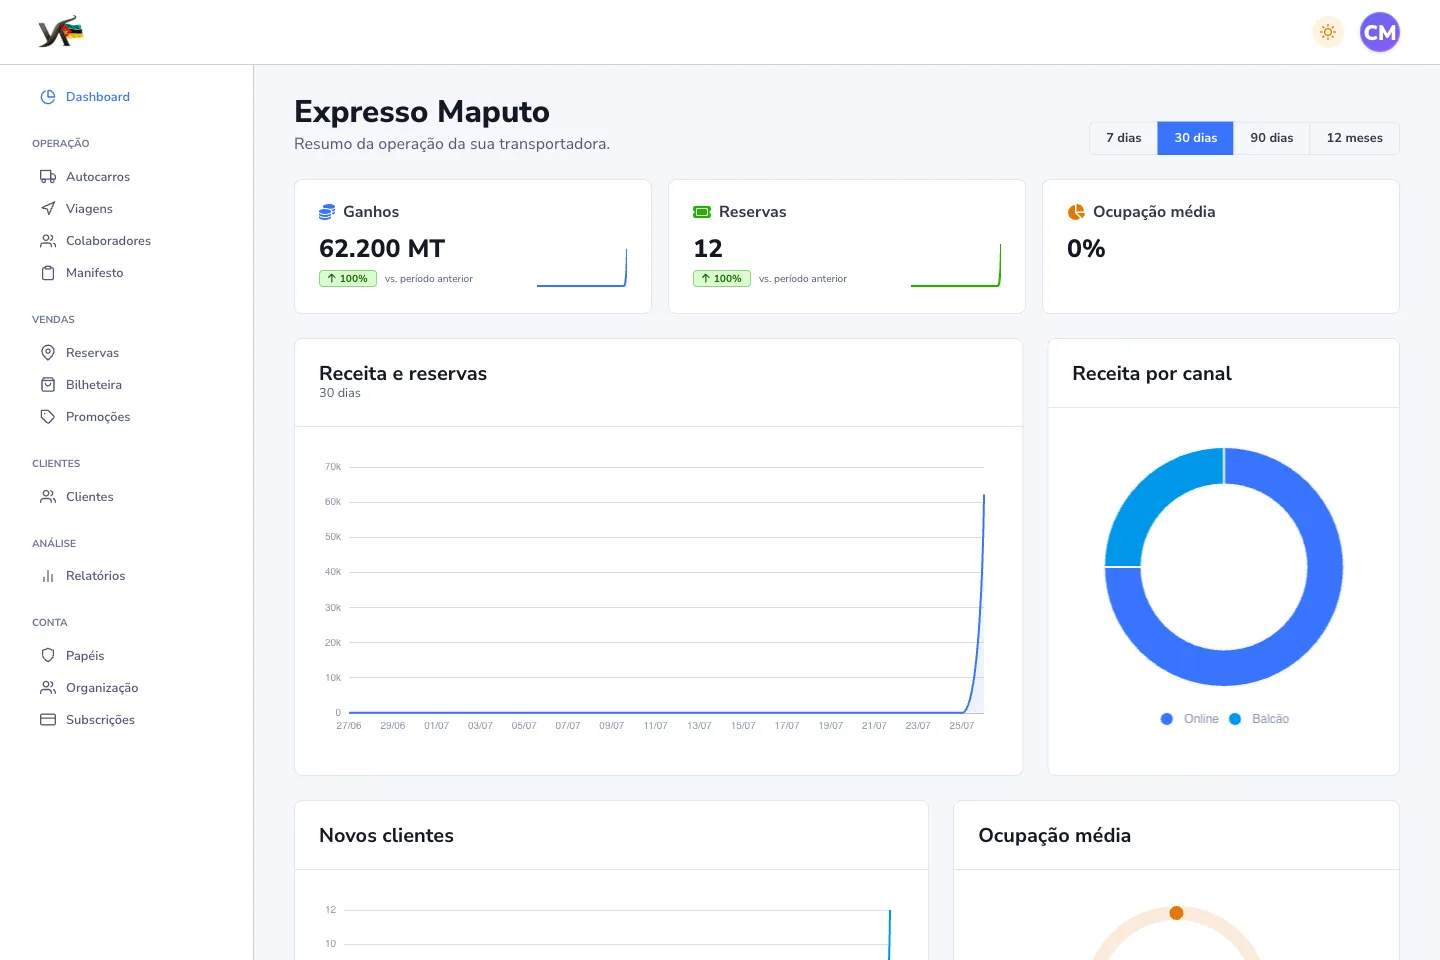Click the 62.200 MT earnings value

pyautogui.click(x=382, y=249)
